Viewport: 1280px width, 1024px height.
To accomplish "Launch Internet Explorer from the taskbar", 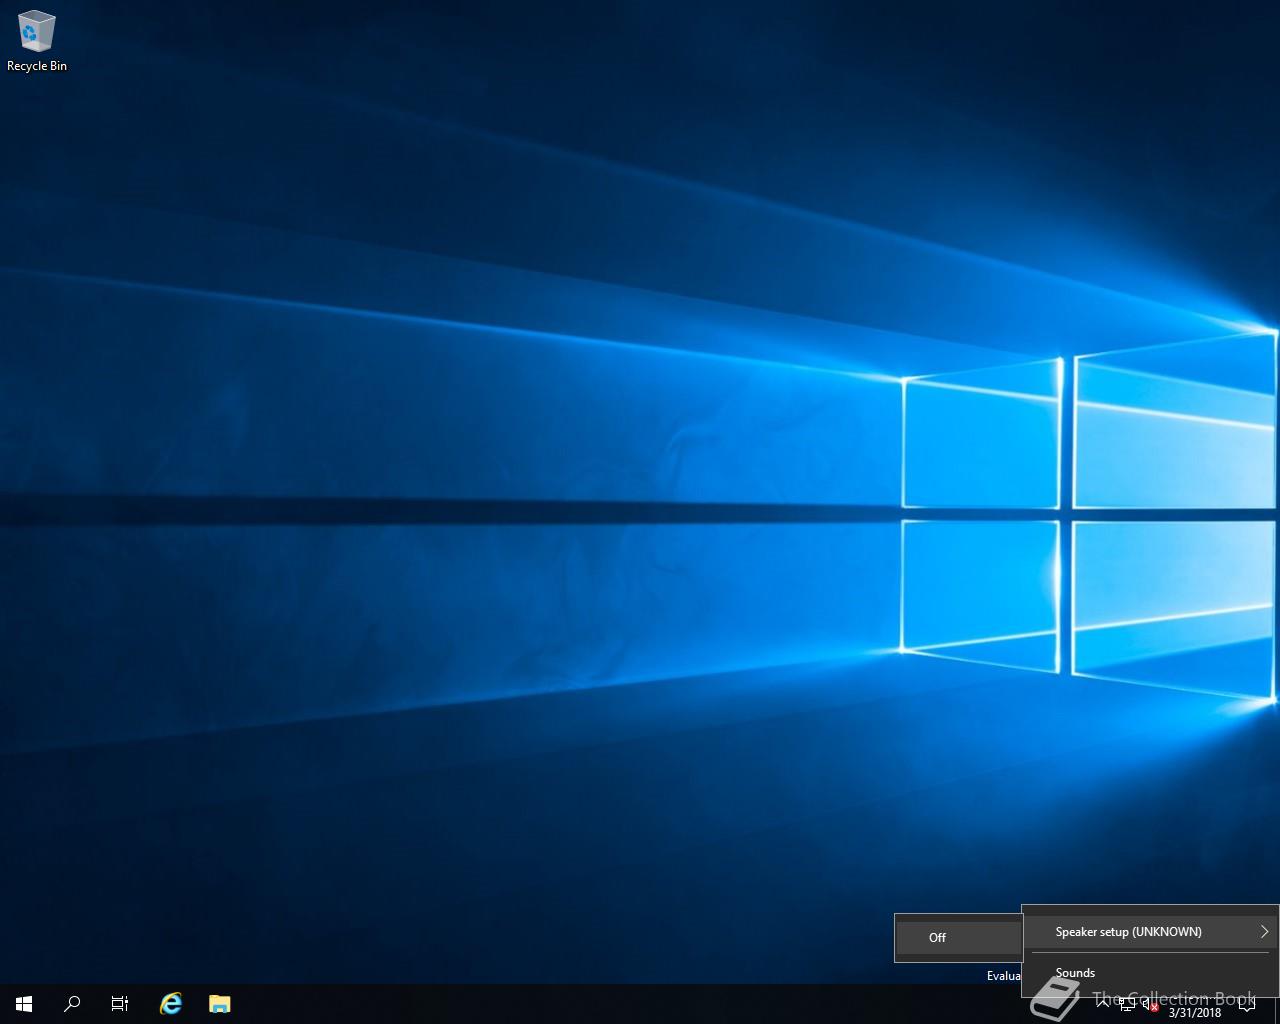I will 171,1004.
